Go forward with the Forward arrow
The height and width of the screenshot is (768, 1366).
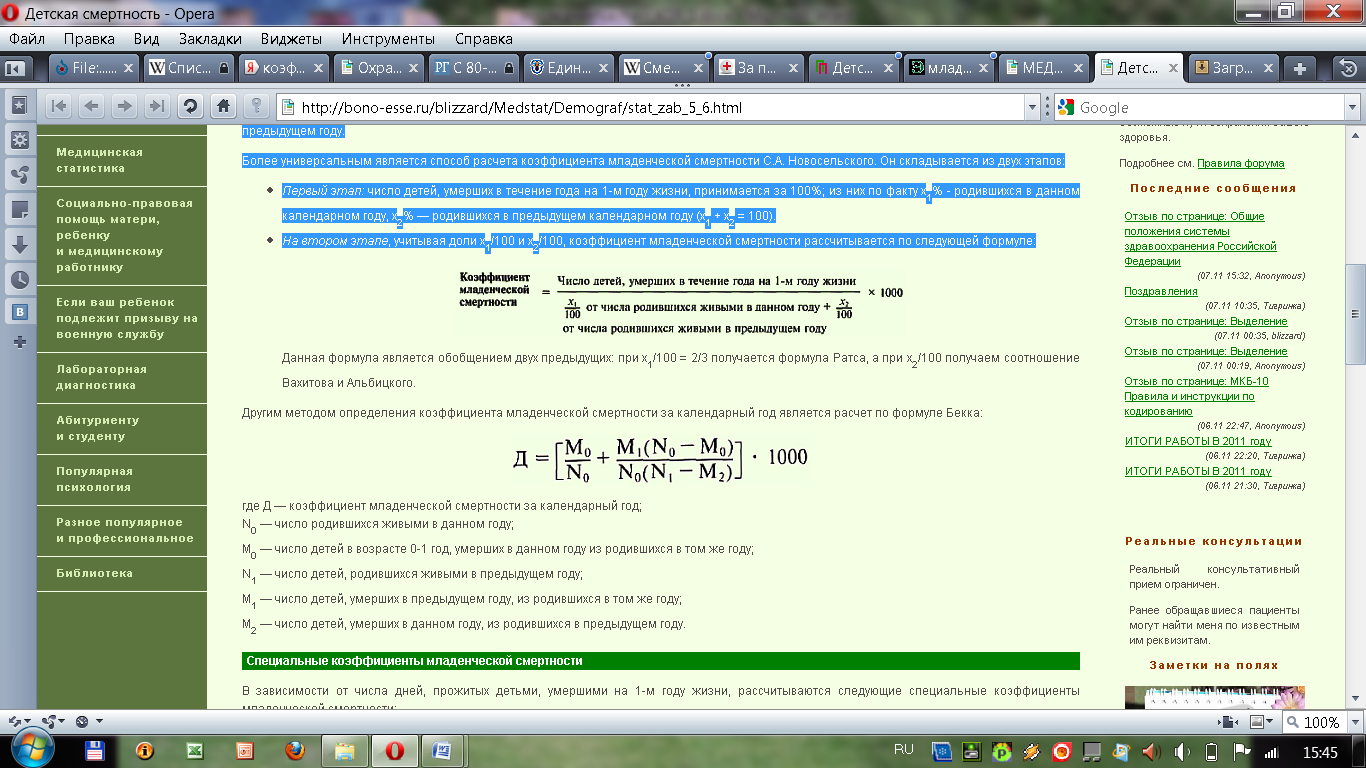pos(124,106)
